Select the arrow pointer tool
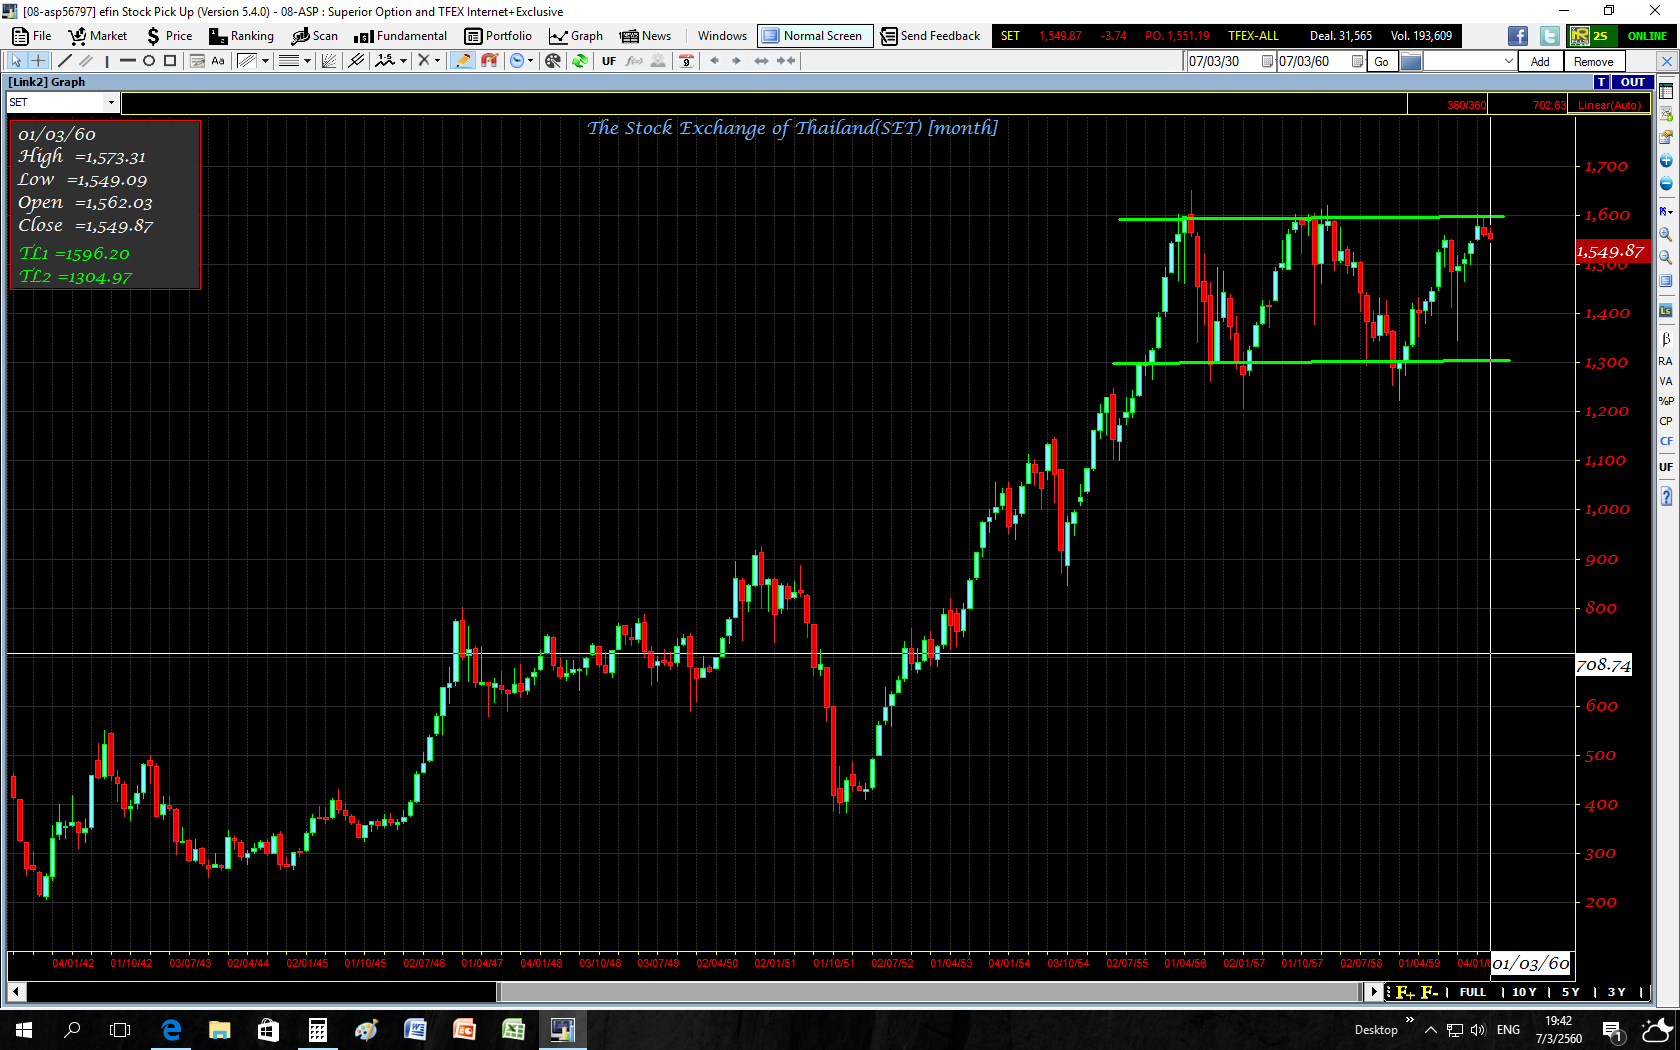The width and height of the screenshot is (1680, 1050). click(x=16, y=61)
